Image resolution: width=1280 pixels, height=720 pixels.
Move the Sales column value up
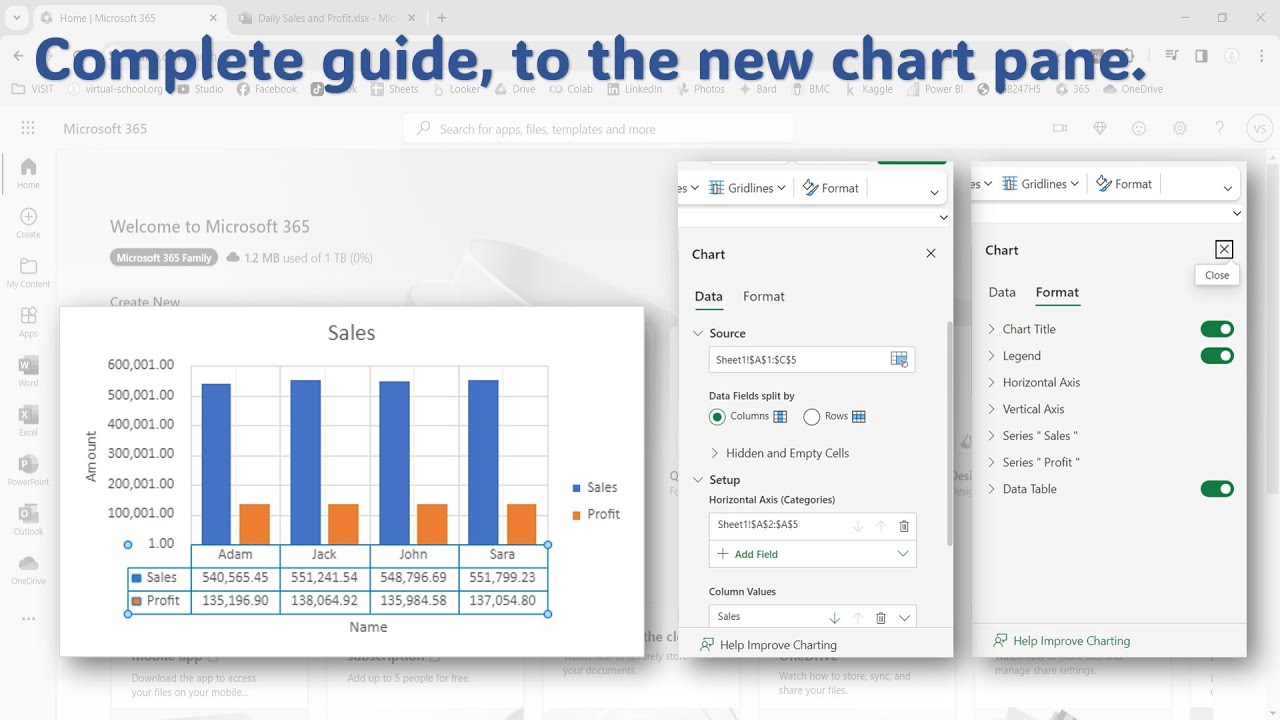point(857,618)
